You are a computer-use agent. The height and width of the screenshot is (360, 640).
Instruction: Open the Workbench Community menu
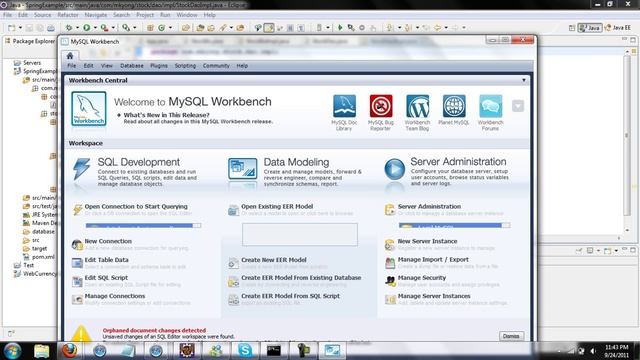216,66
